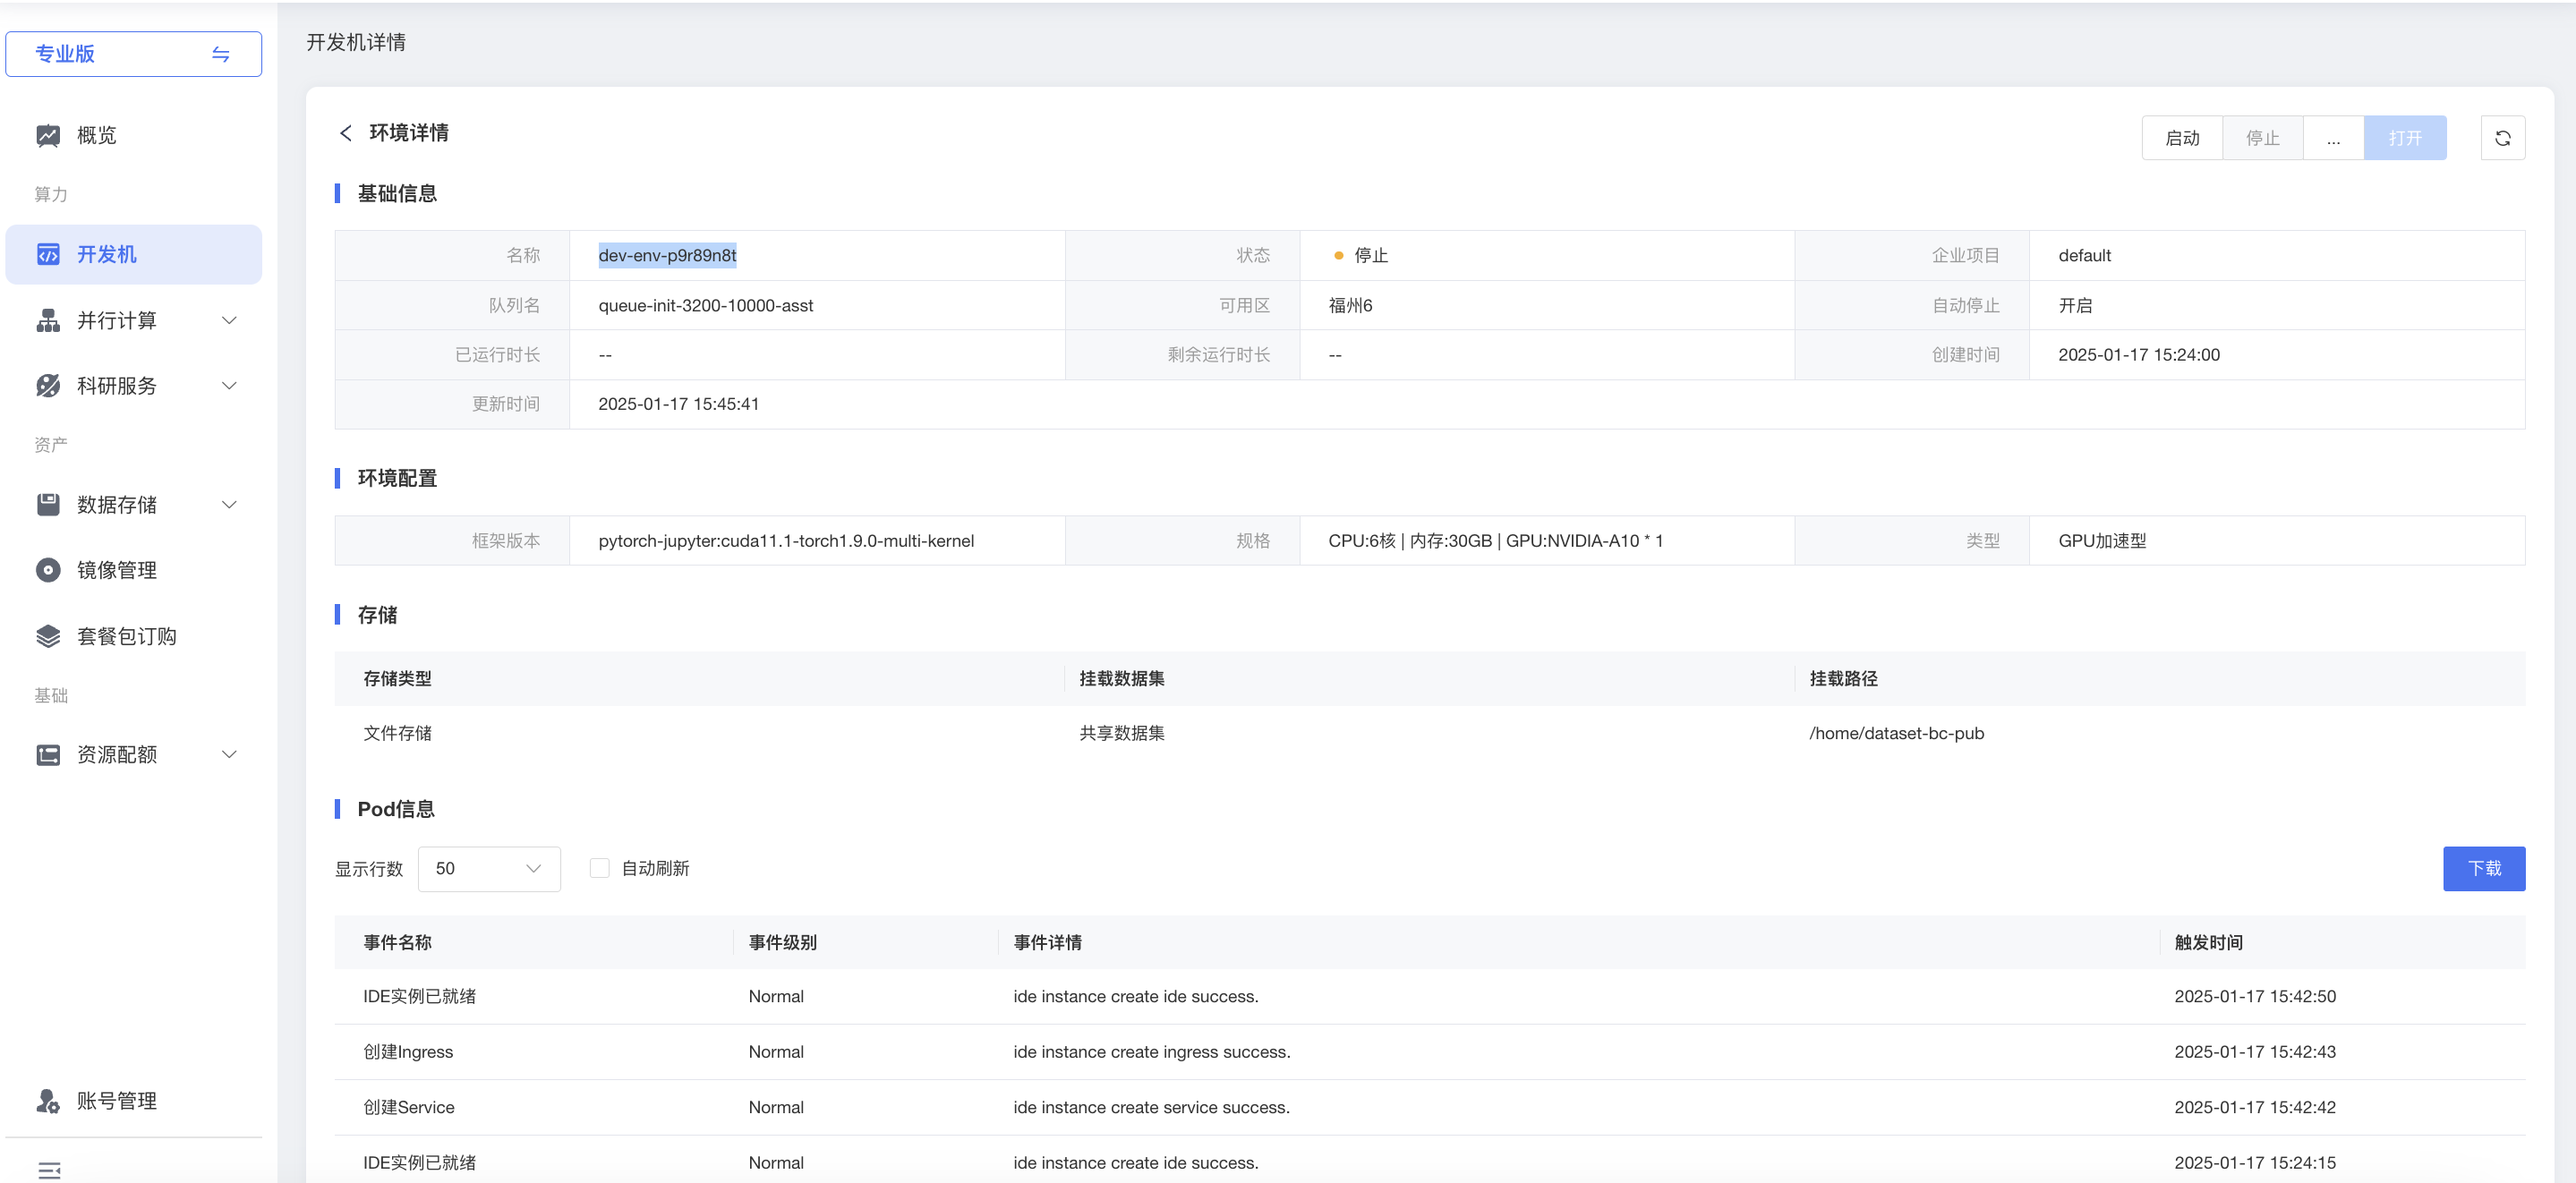Image resolution: width=2576 pixels, height=1183 pixels.
Task: Click the 开发机 code window icon
Action: pyautogui.click(x=48, y=254)
